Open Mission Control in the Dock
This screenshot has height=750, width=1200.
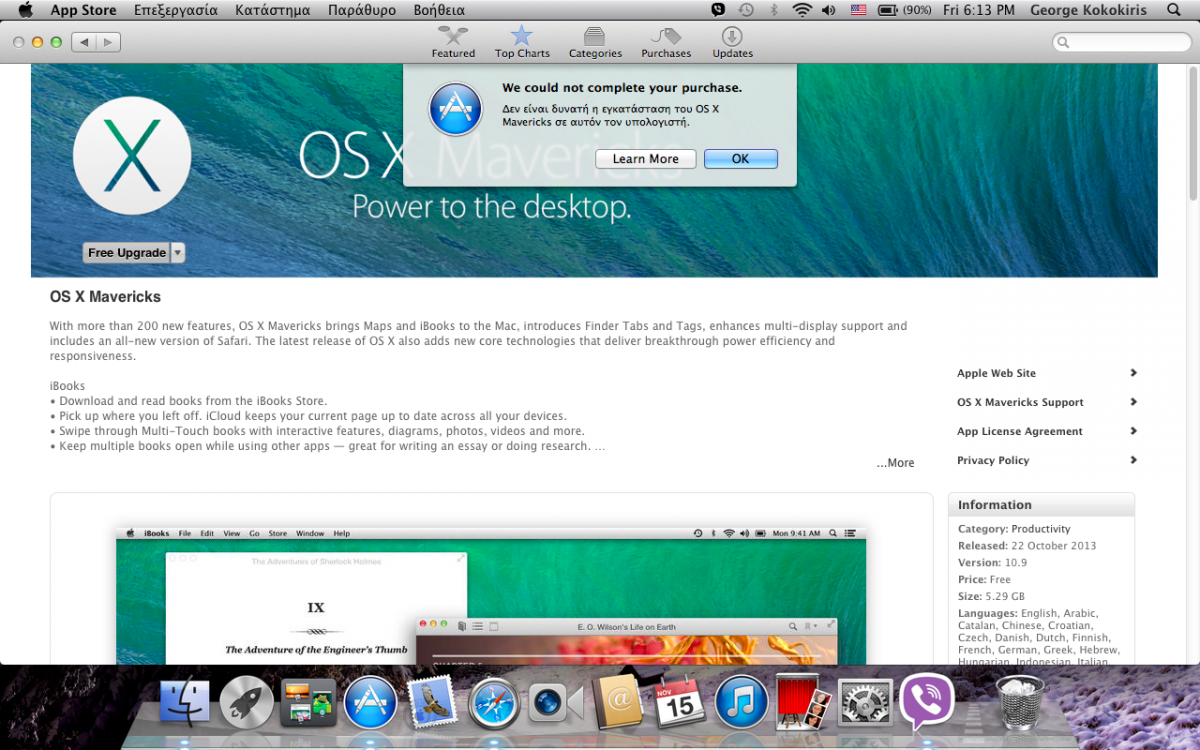point(308,704)
